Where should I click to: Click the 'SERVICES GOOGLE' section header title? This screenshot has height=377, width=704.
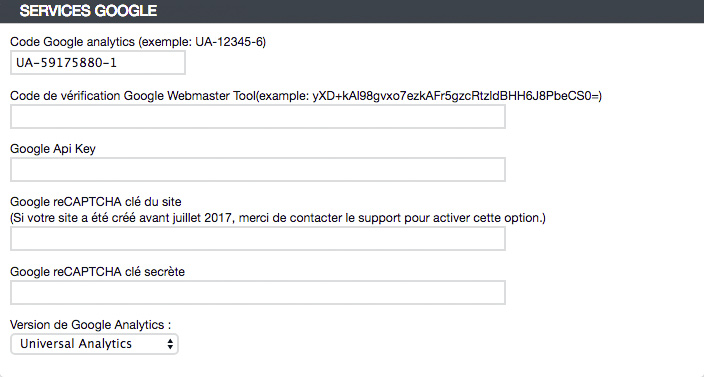pyautogui.click(x=88, y=11)
